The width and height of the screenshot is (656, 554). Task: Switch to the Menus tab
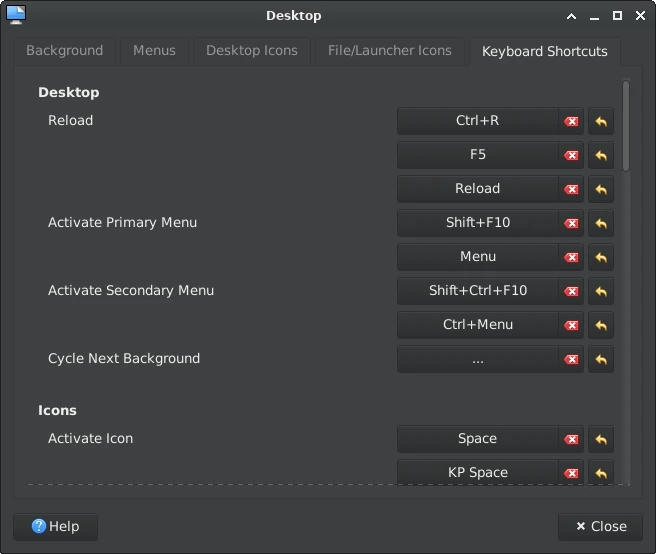tap(154, 51)
